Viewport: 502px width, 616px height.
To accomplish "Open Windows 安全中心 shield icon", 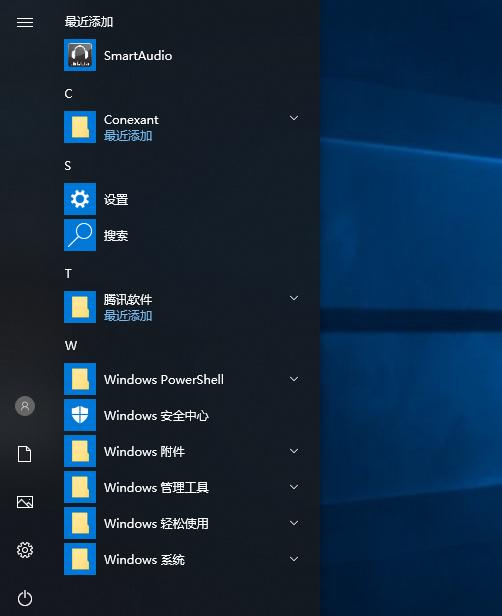I will (80, 415).
